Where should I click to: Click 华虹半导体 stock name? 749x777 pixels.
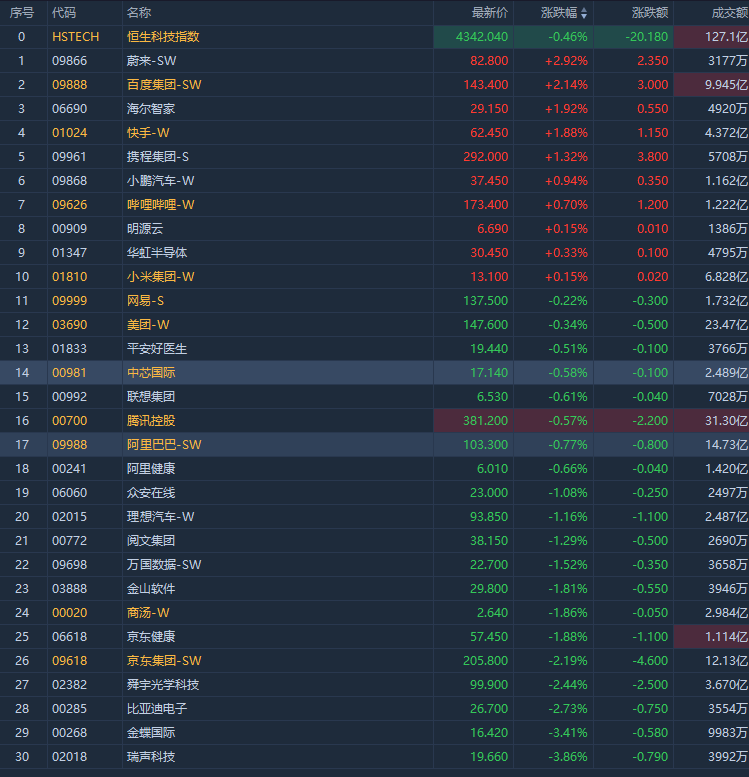click(157, 253)
